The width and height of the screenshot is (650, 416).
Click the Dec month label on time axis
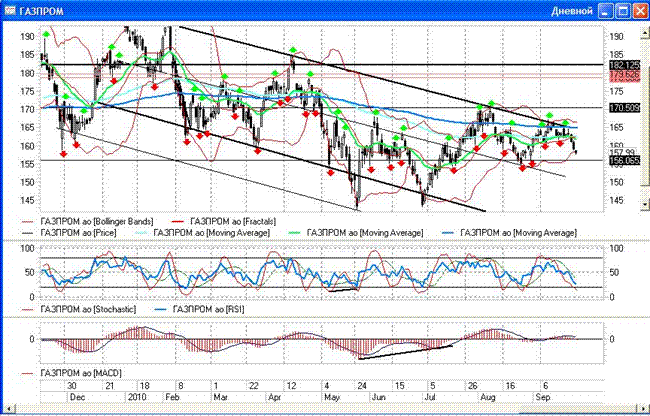[x=78, y=397]
